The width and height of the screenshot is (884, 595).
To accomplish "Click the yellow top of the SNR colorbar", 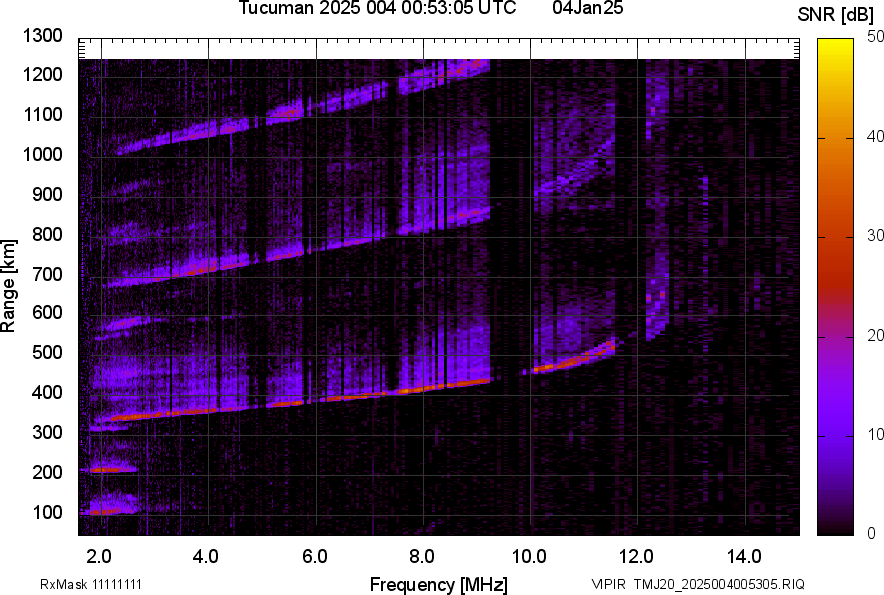I will point(835,45).
